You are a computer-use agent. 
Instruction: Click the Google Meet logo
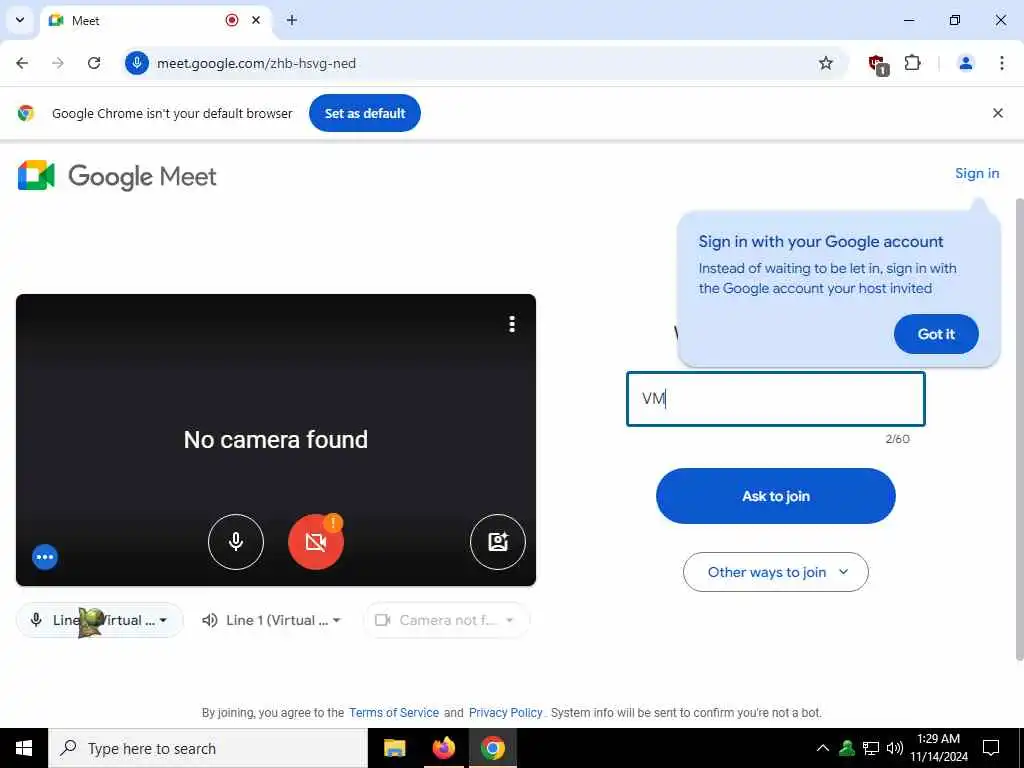tap(117, 176)
